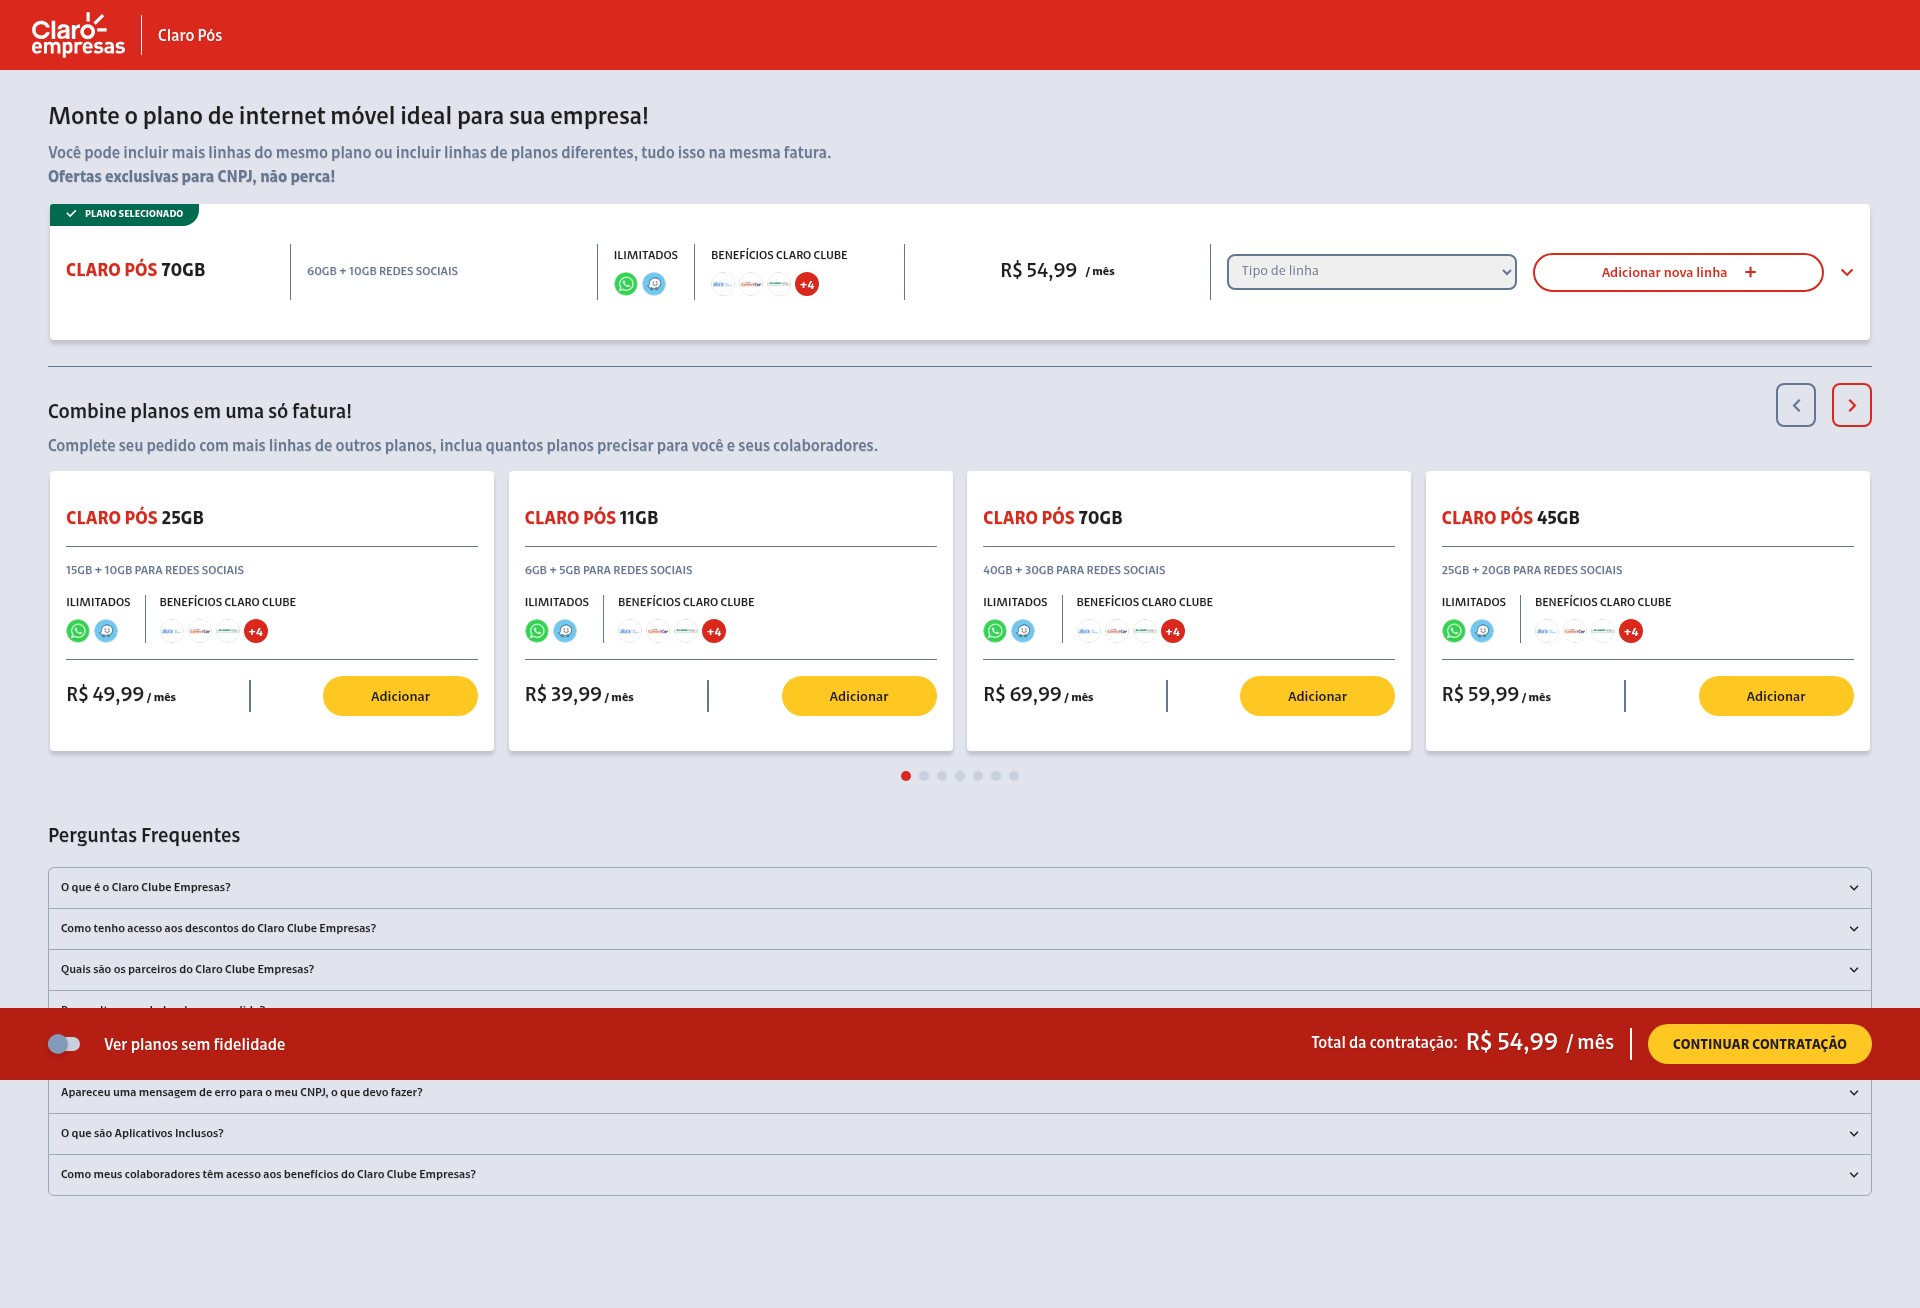1920x1308 pixels.
Task: Click 'CLARO PÓS 25GB' card title
Action: coord(135,518)
